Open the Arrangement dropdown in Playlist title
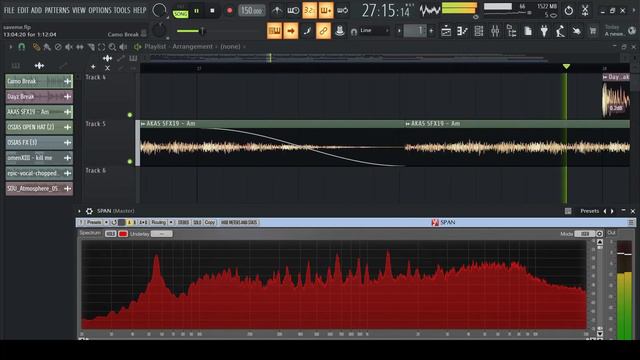This screenshot has height=360, width=640. click(192, 47)
